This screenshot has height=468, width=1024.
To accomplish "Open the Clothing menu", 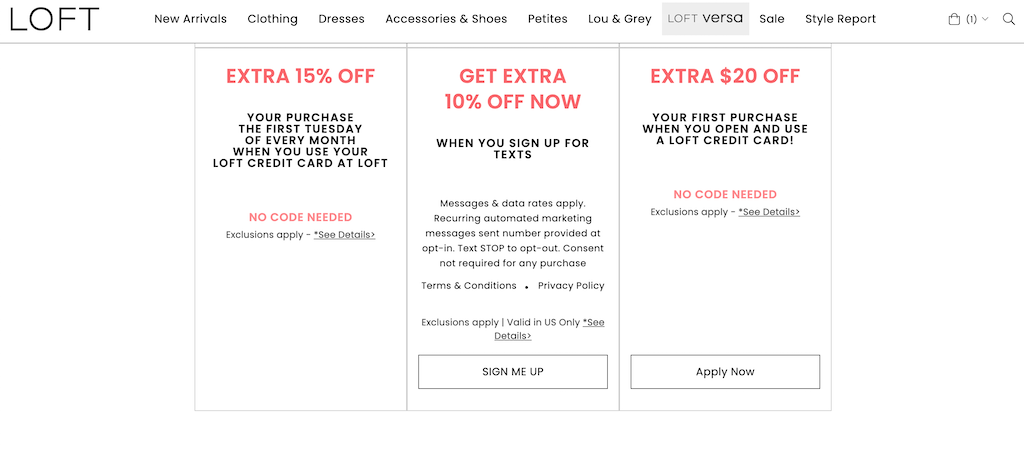I will pyautogui.click(x=272, y=19).
